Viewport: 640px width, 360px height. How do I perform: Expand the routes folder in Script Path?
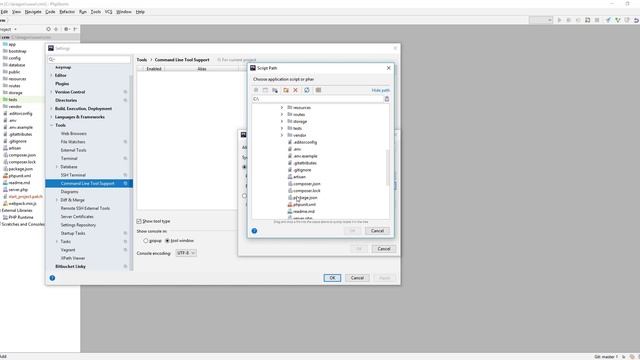tap(282, 115)
